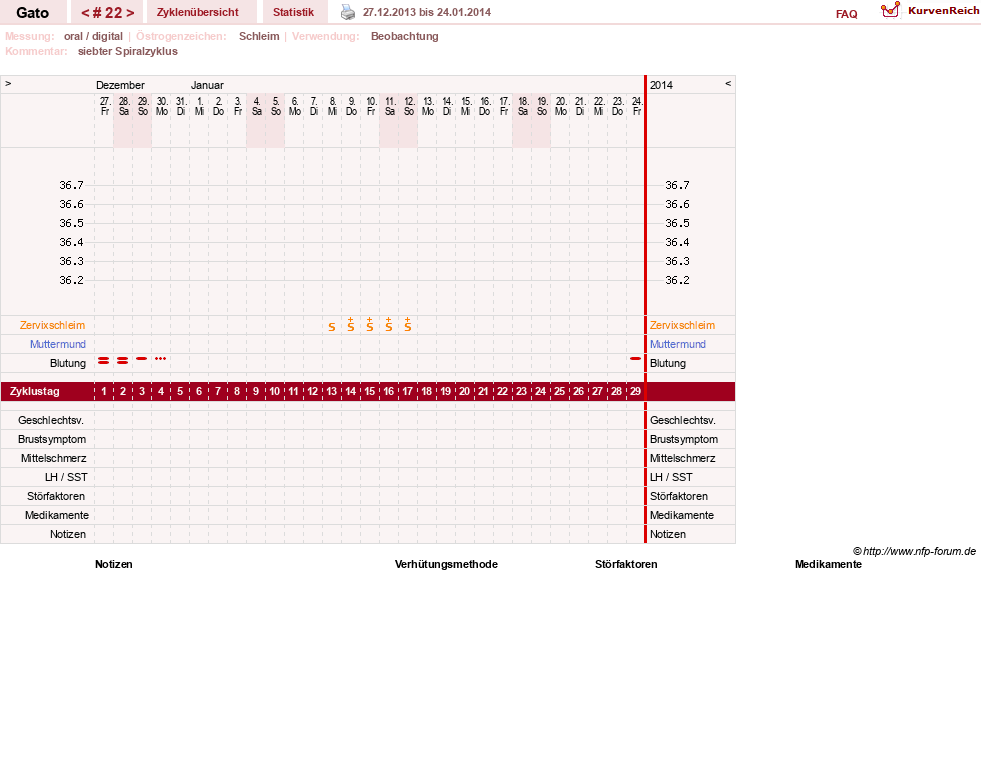The height and width of the screenshot is (783, 981).
Task: Click the S+ mucus symbol on cycle day 15
Action: pos(370,325)
